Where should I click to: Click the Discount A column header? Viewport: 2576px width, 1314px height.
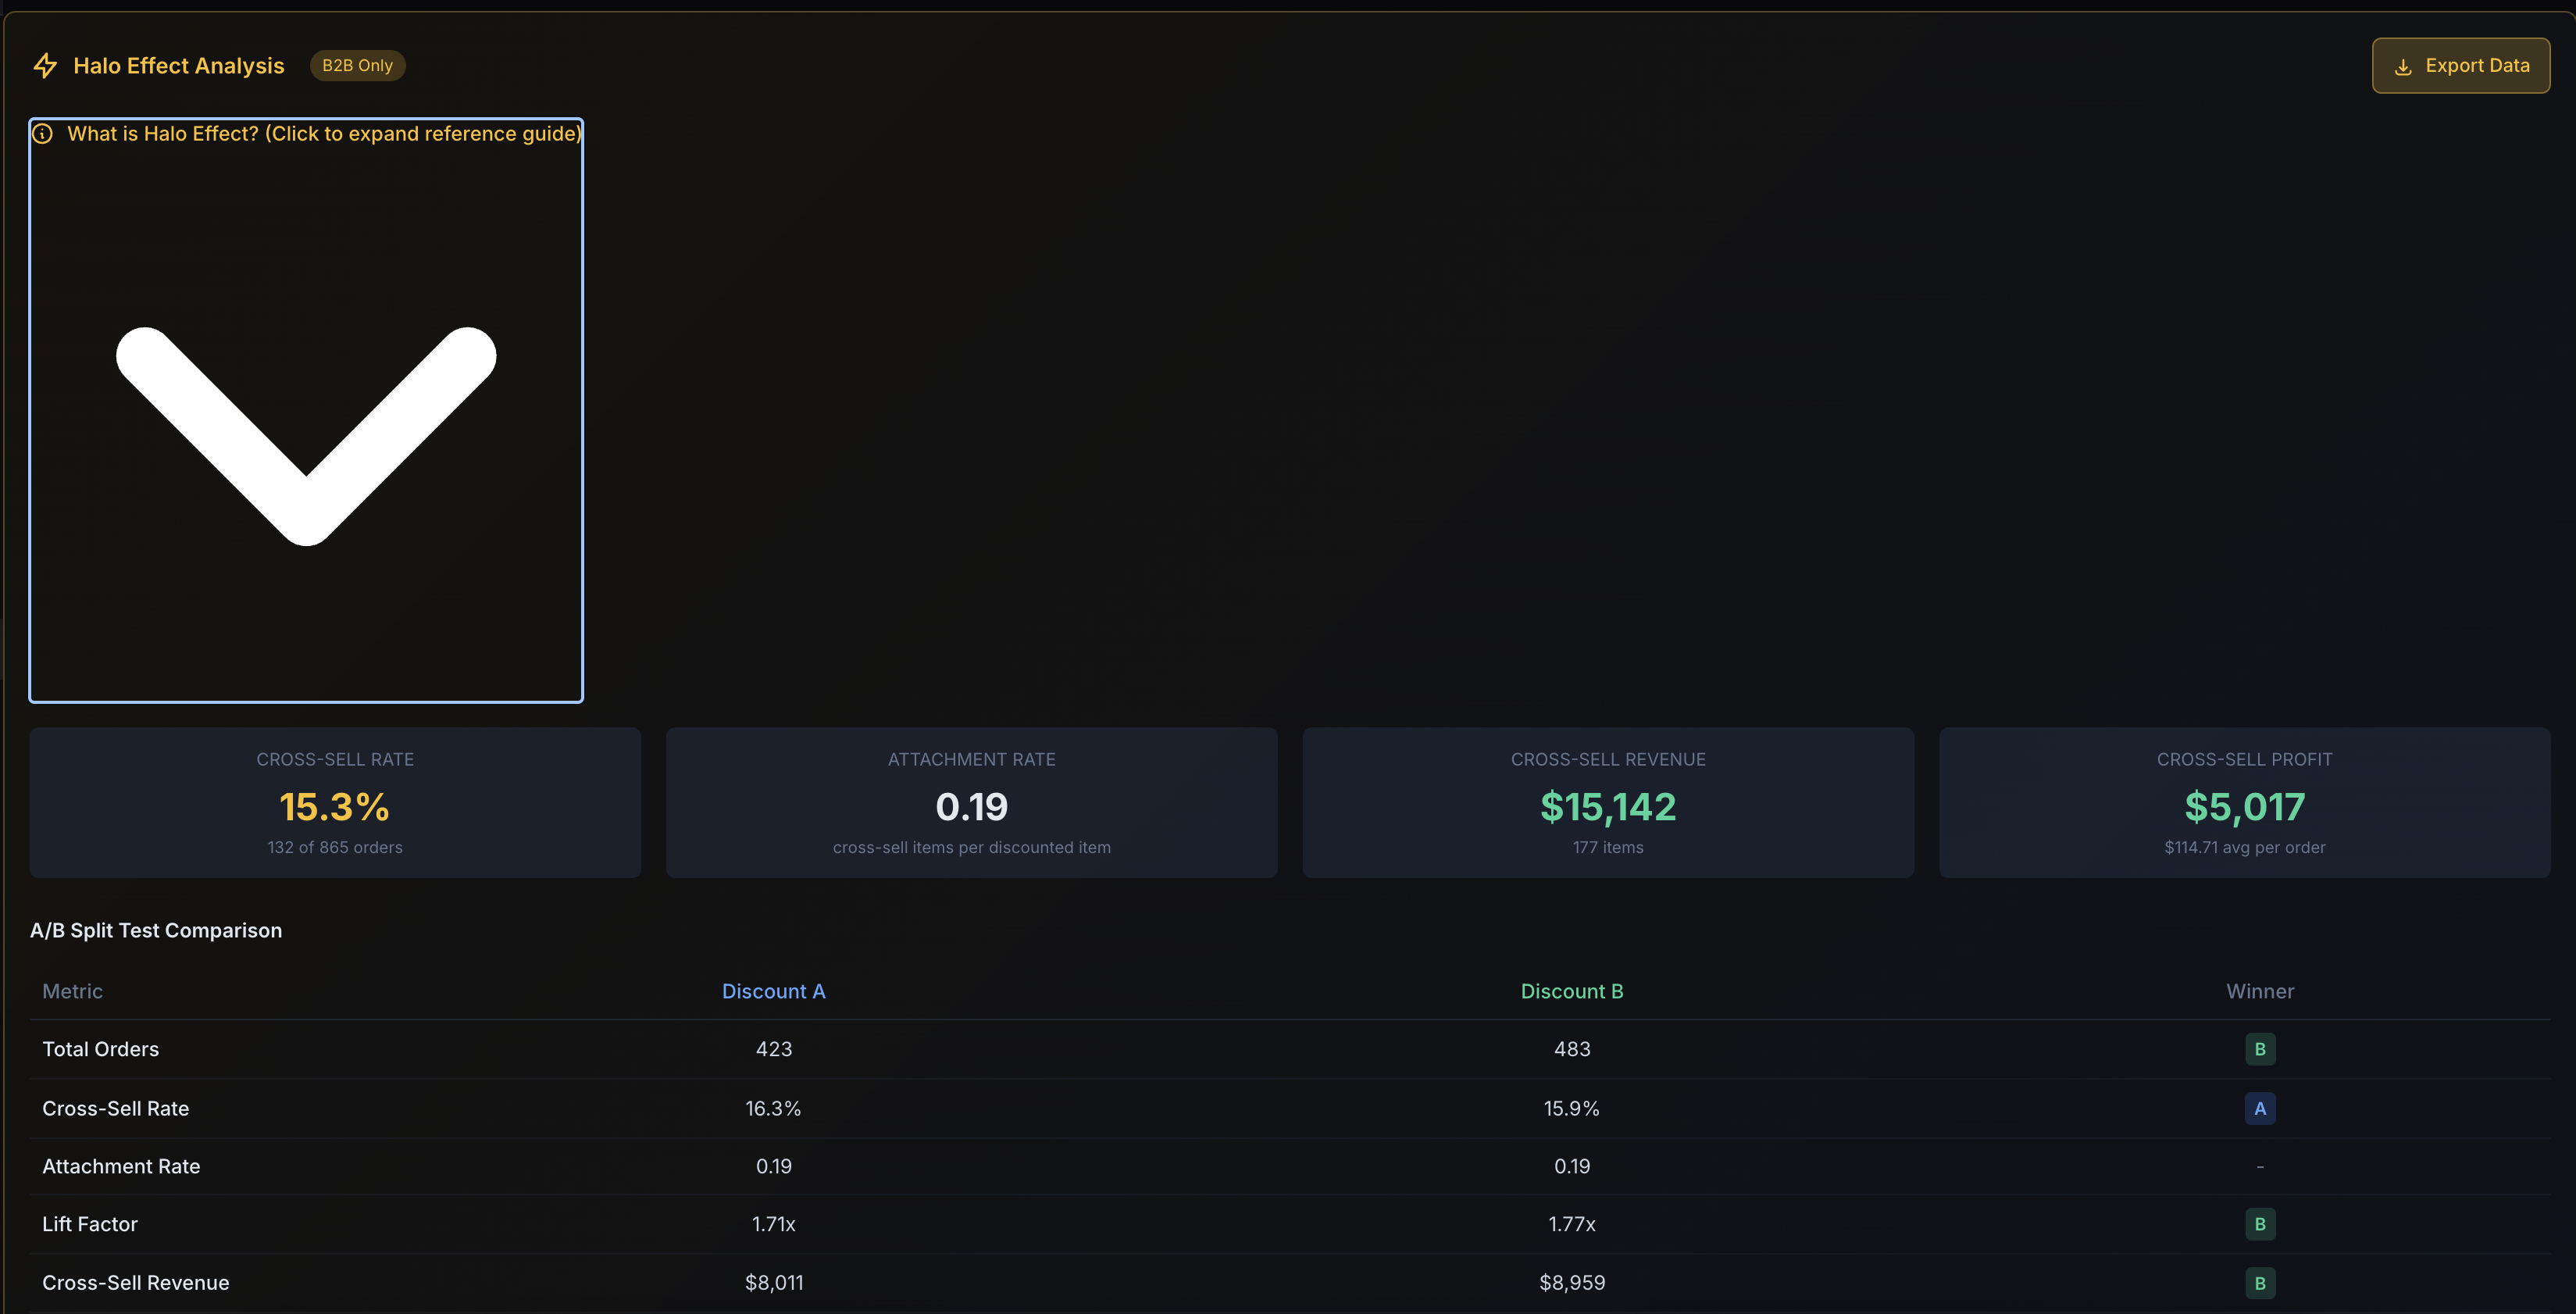point(773,991)
